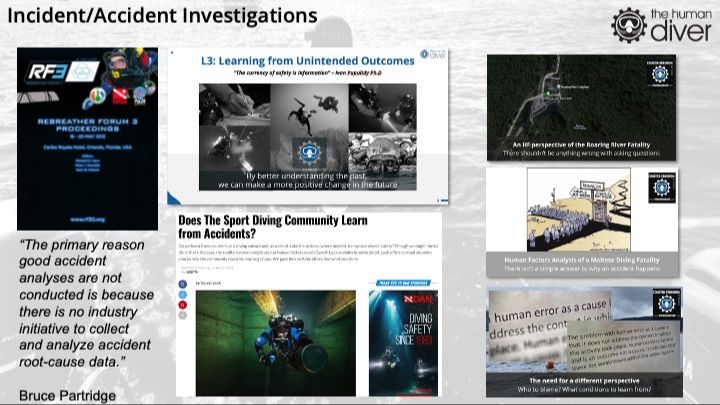Click the dark blue share icon beside the article
The height and width of the screenshot is (405, 720).
[x=183, y=284]
